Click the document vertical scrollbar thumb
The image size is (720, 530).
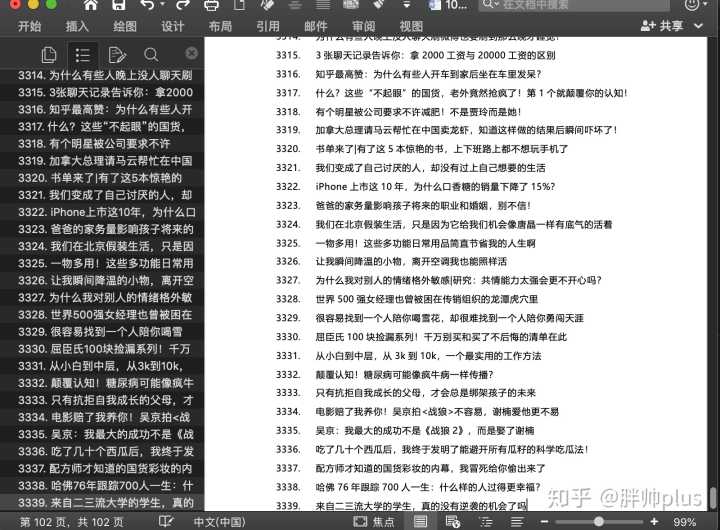point(713,498)
